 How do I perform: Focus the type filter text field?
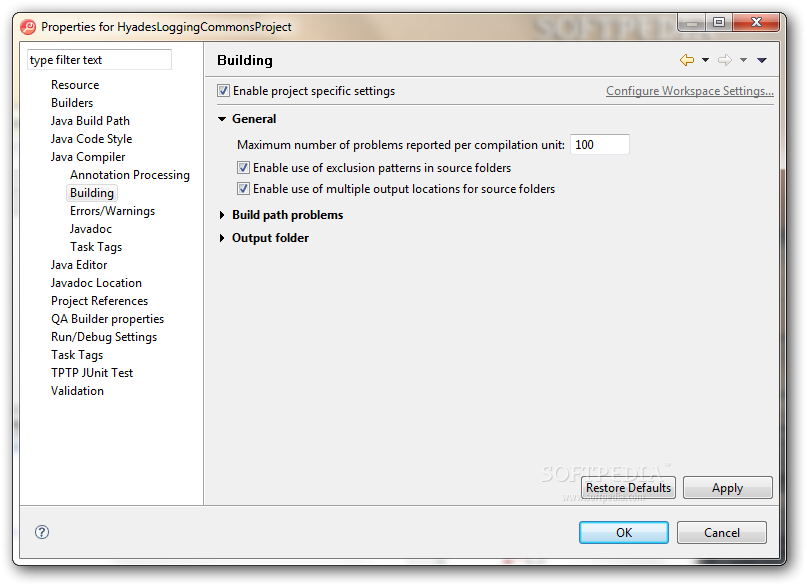[99, 60]
